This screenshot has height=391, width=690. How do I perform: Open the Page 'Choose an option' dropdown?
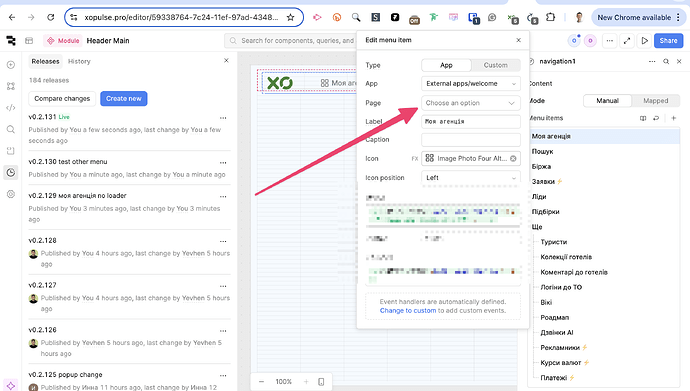coord(470,103)
